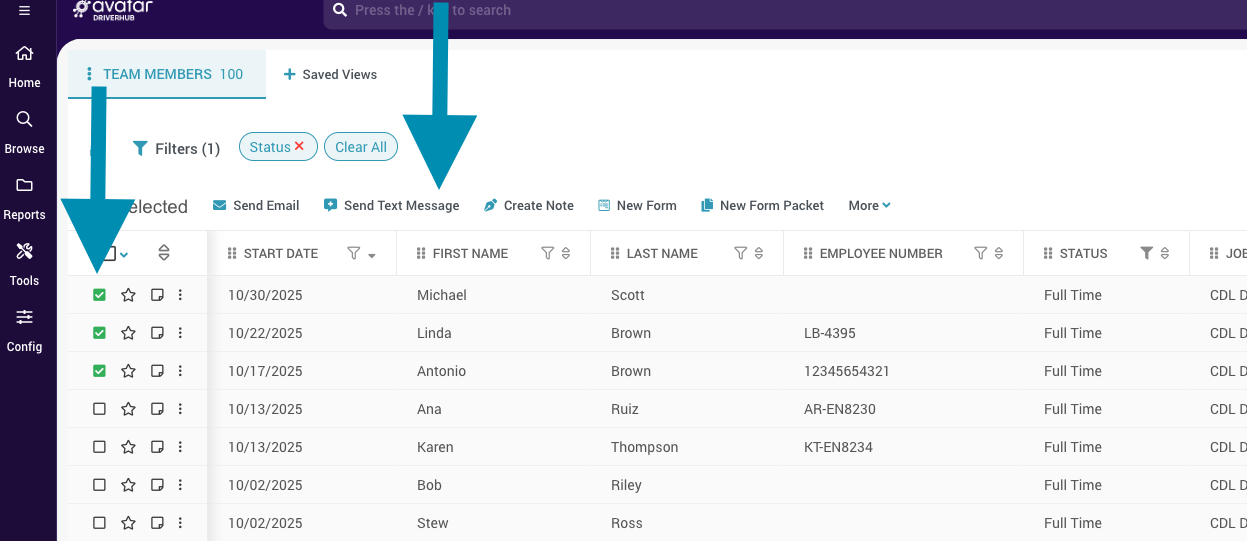Expand the More actions dropdown
This screenshot has width=1247, height=541.
tap(868, 206)
